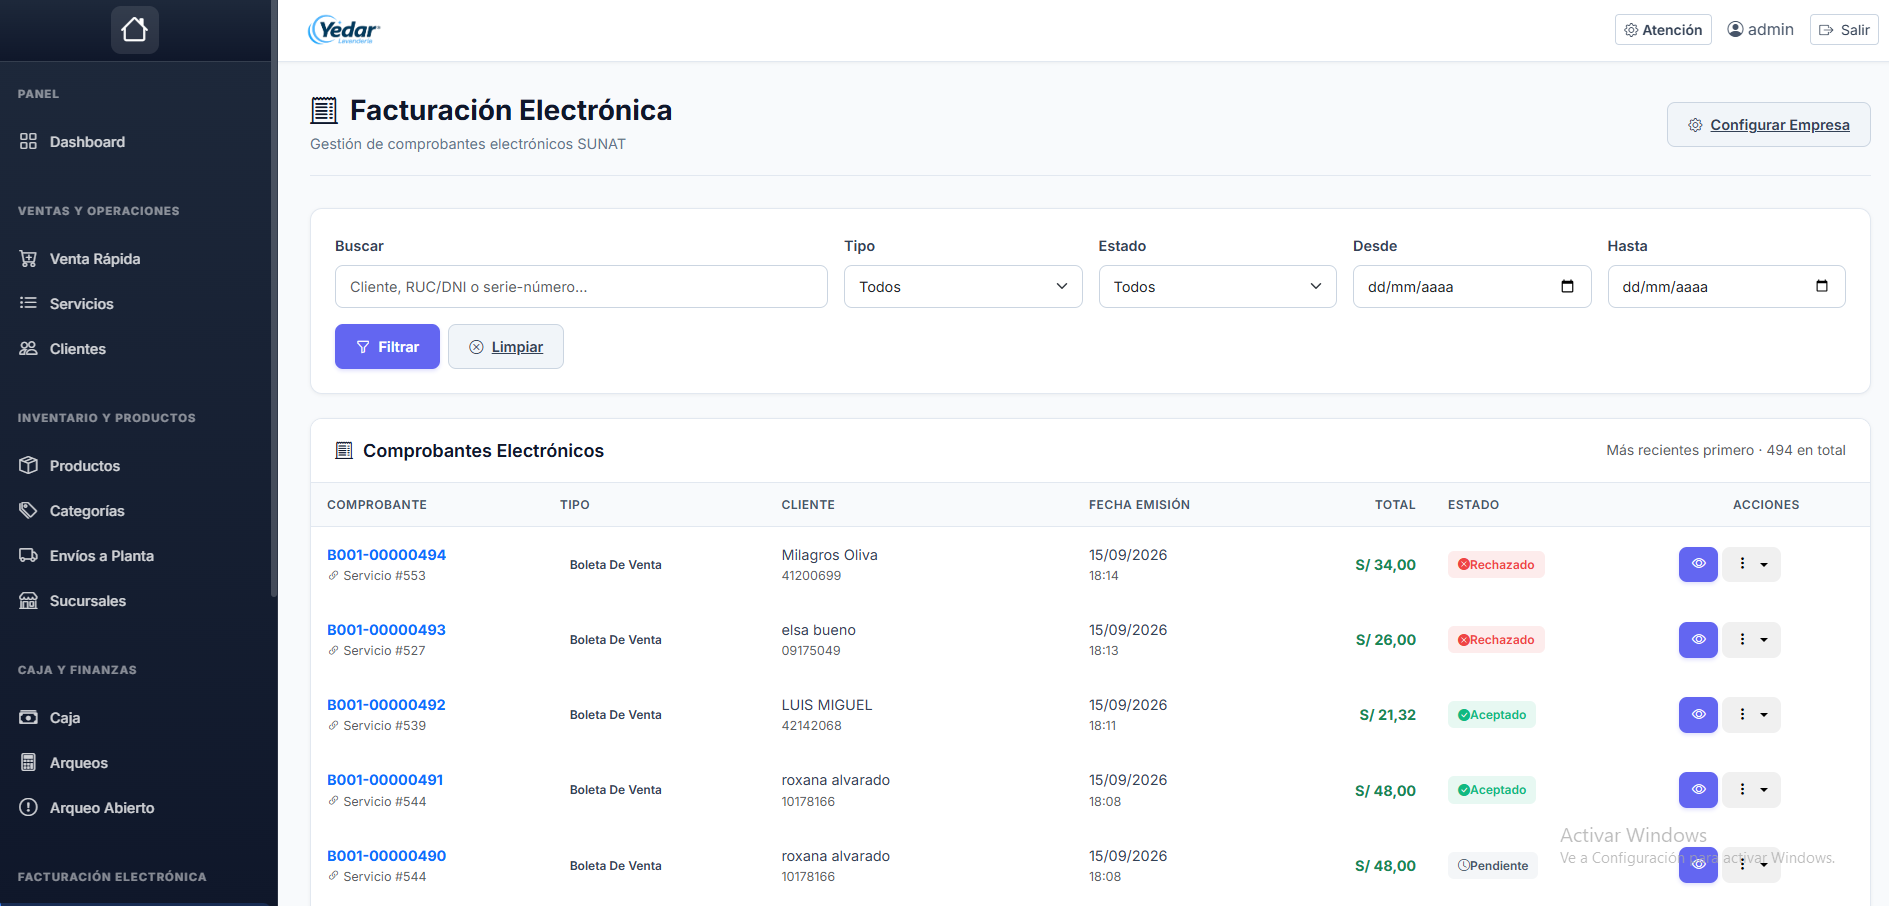Click the Categorías tag icon
1889x906 pixels.
pyautogui.click(x=28, y=510)
